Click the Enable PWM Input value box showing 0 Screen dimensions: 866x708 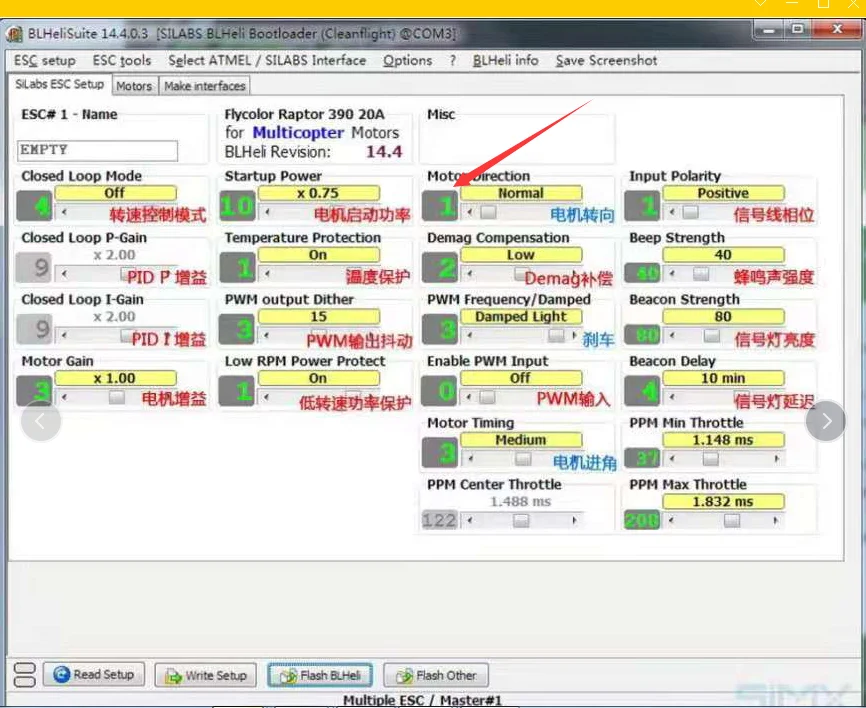click(440, 391)
